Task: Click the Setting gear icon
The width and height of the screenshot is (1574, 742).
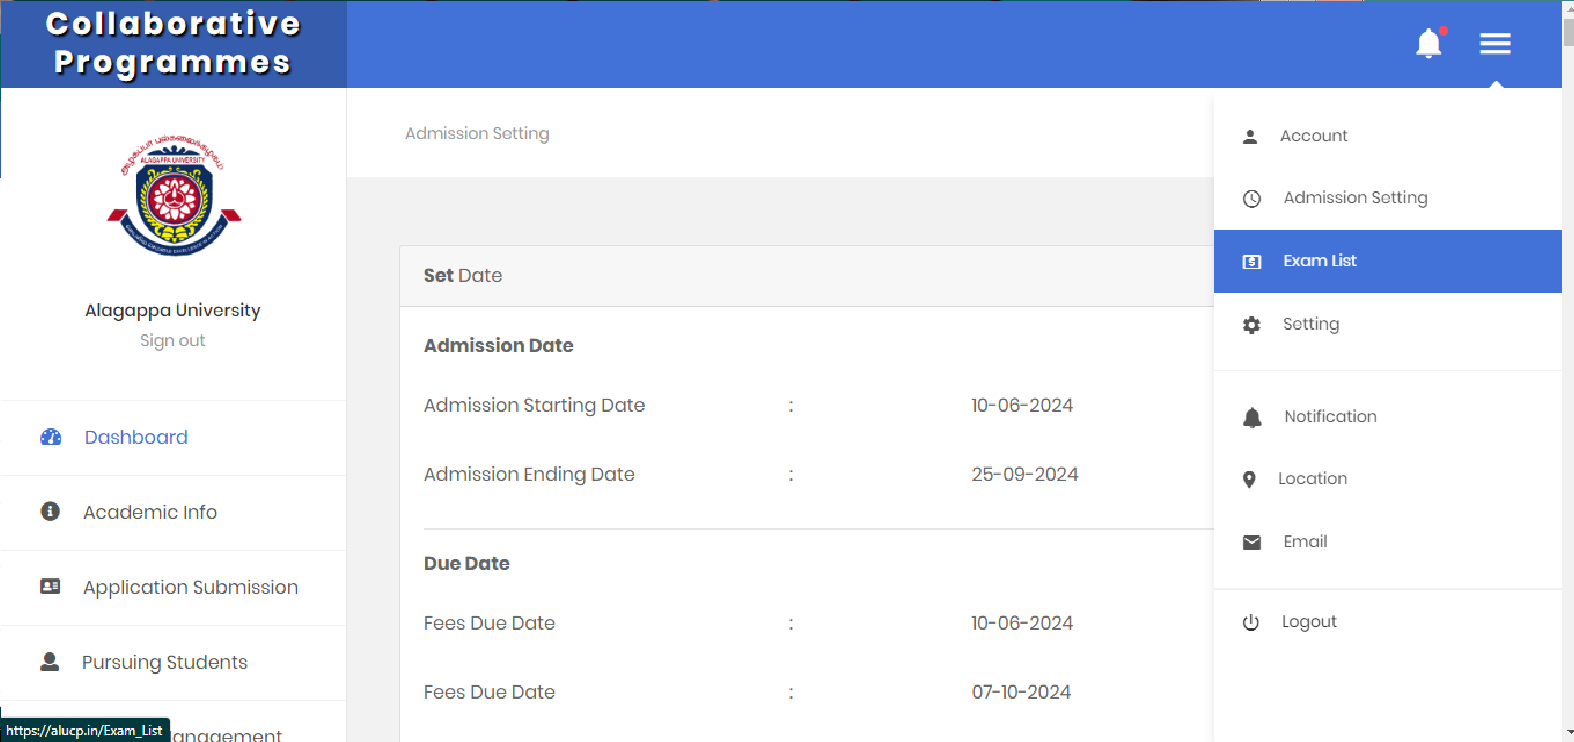Action: (1251, 325)
